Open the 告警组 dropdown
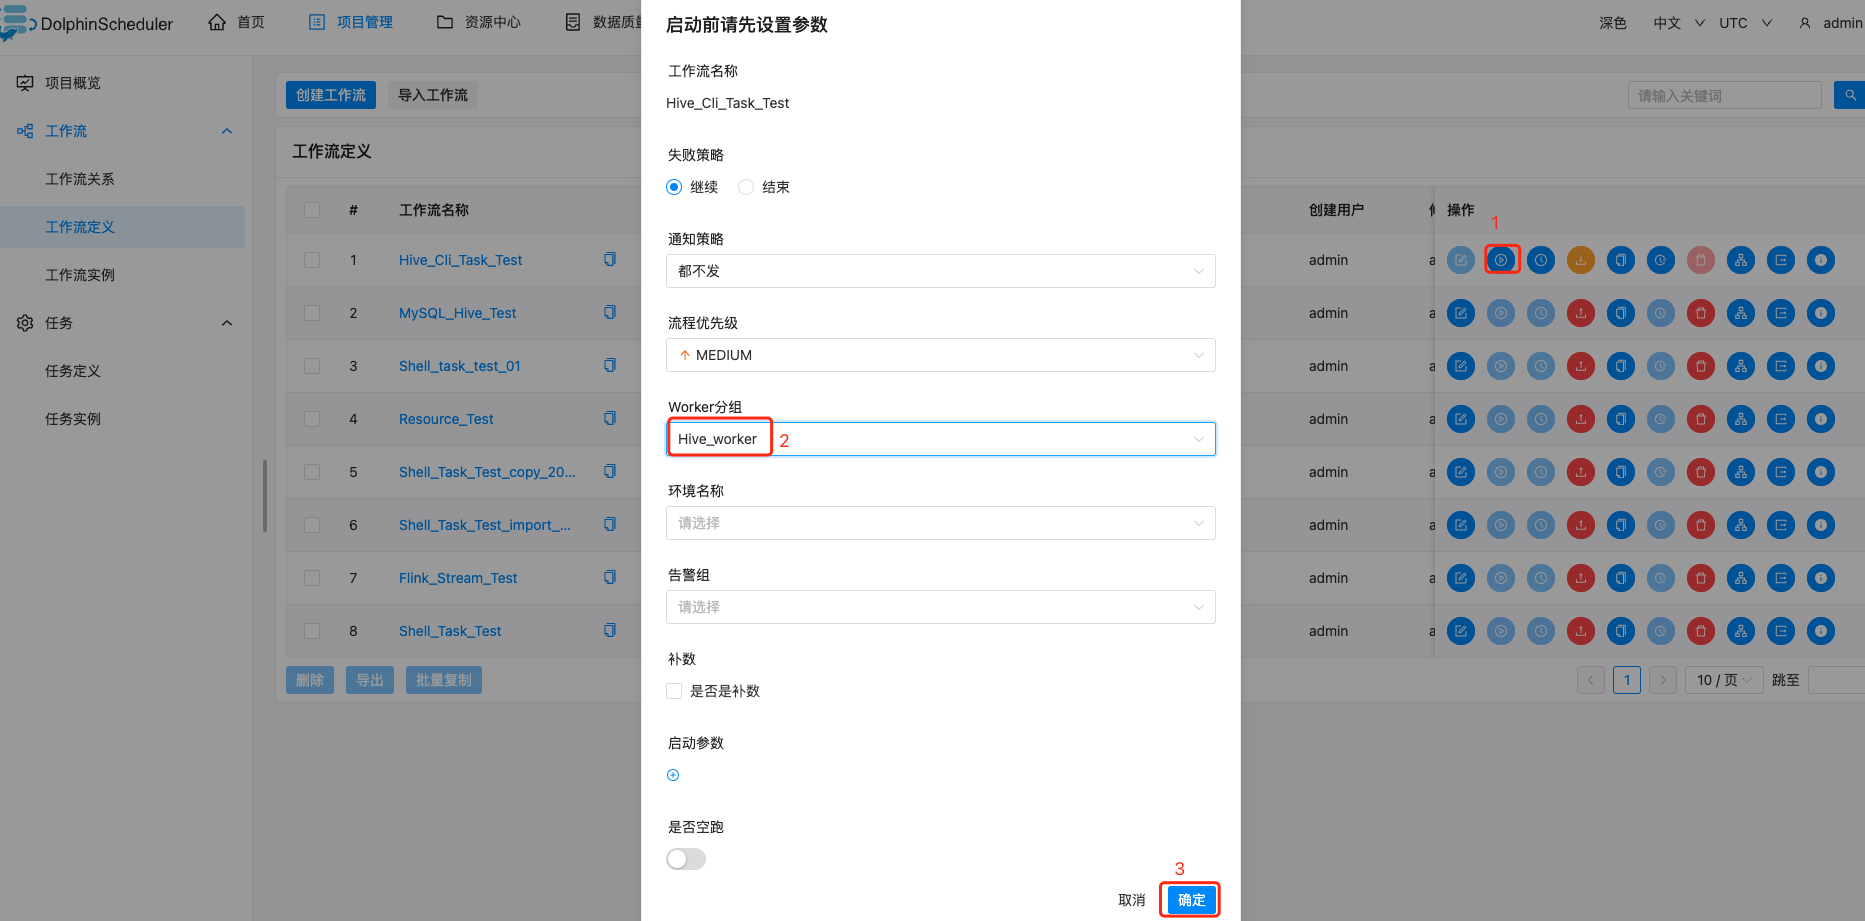This screenshot has width=1865, height=921. coord(941,607)
